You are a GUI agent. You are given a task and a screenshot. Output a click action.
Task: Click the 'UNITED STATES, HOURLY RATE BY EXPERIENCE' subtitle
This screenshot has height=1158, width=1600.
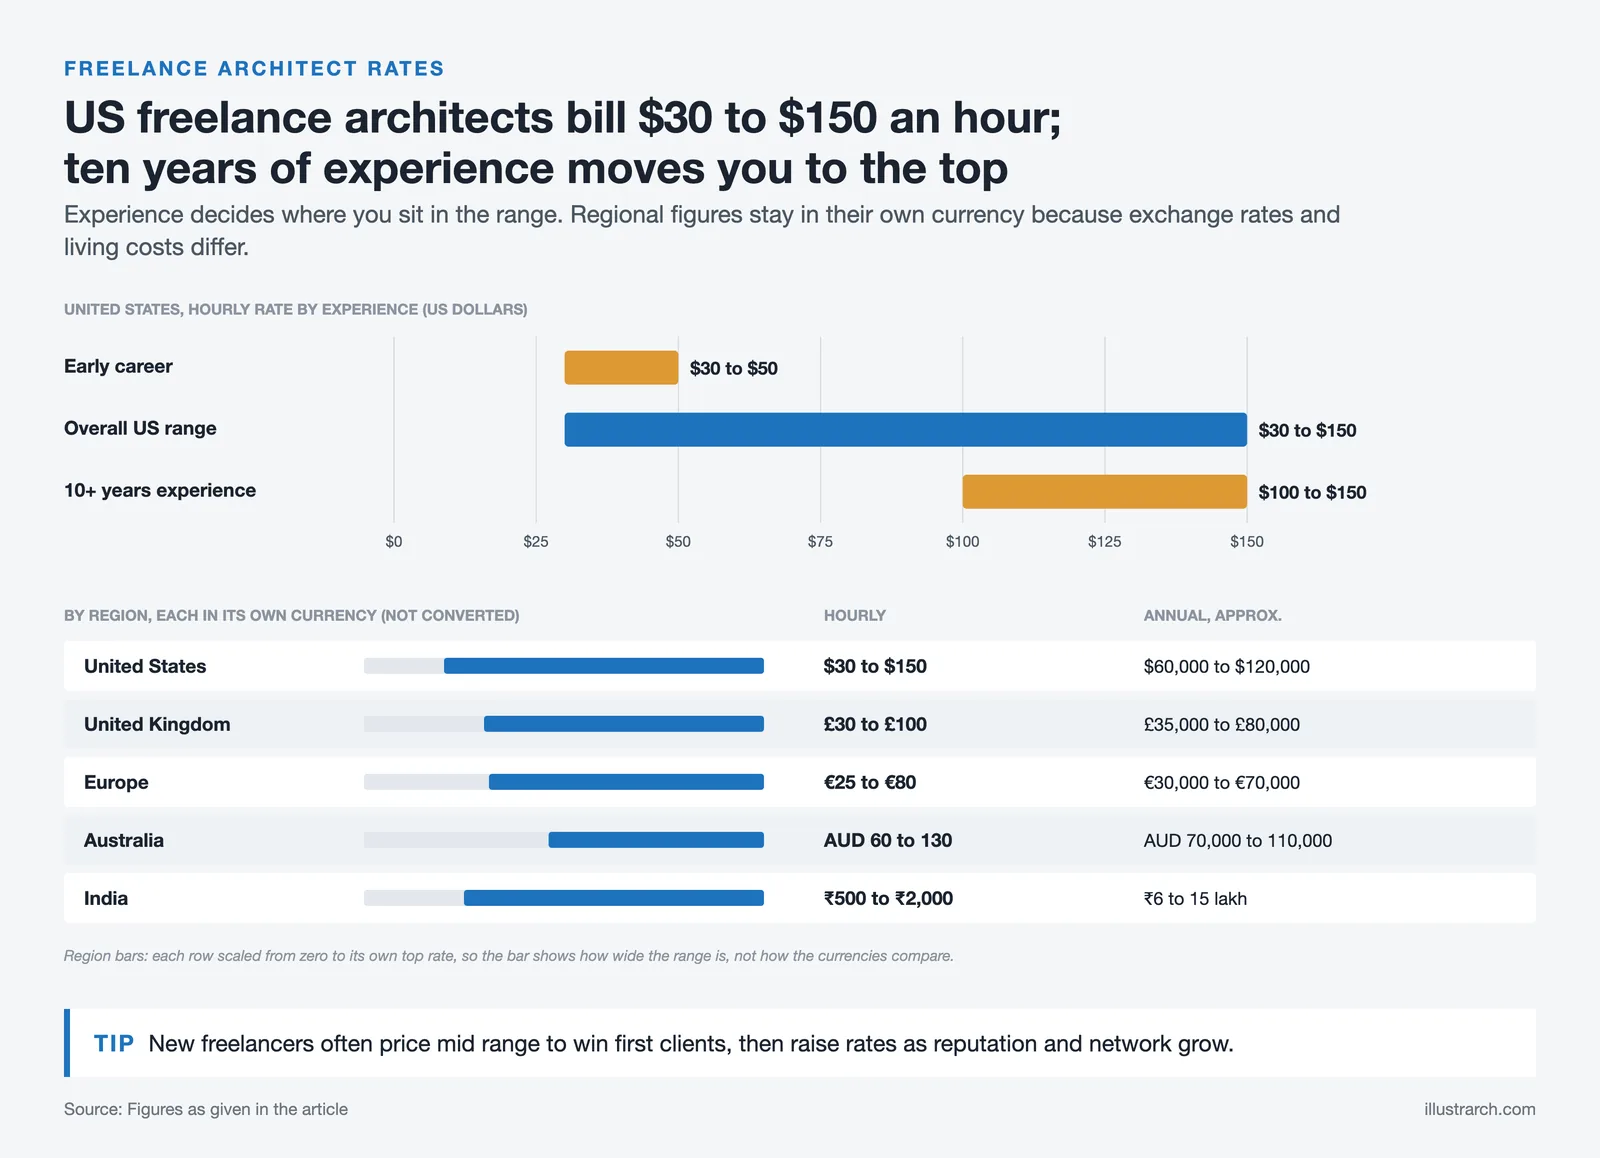point(296,309)
